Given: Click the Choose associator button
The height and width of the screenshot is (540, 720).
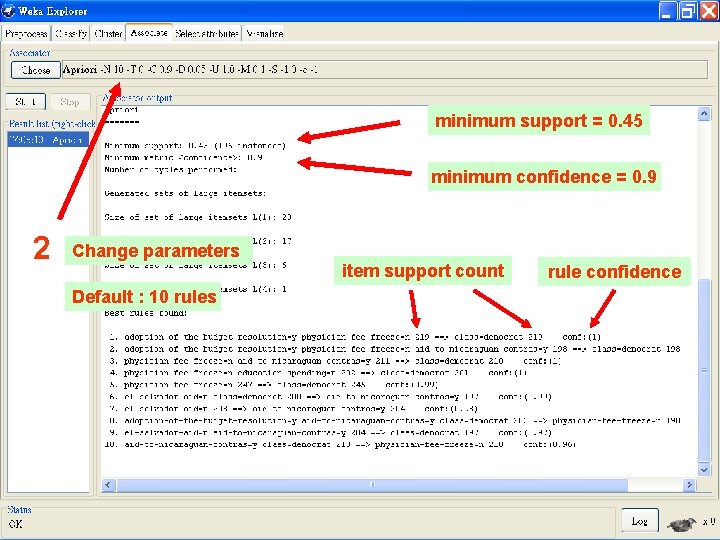Looking at the screenshot, I should 36,70.
